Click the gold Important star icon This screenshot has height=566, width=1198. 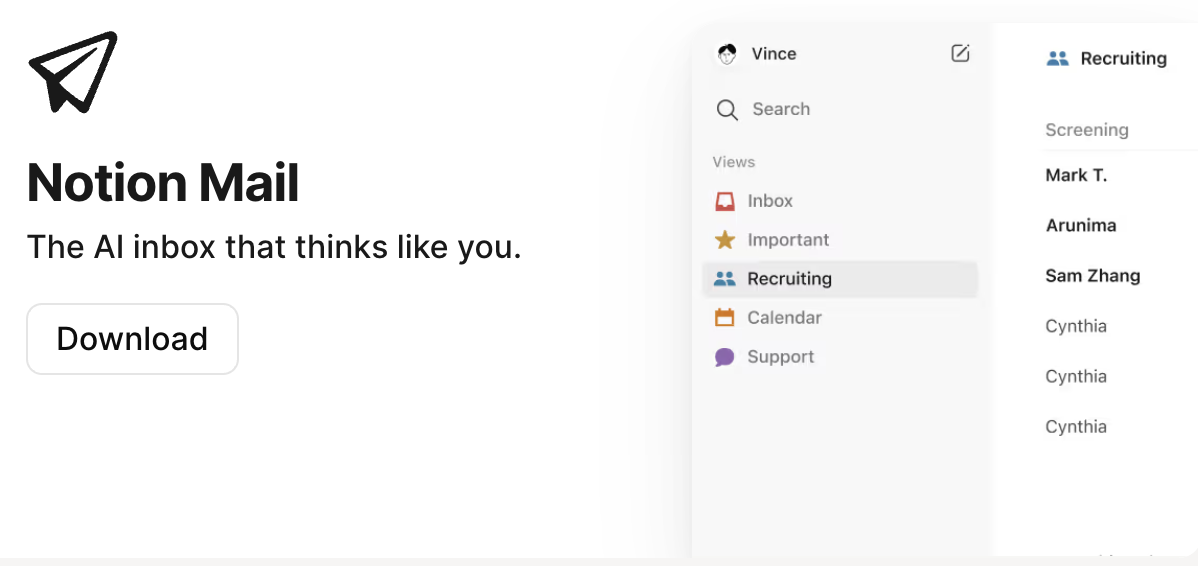(725, 240)
